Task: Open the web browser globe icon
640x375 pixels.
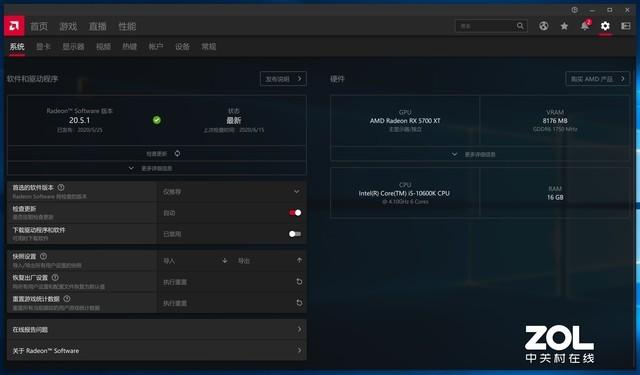Action: [543, 26]
